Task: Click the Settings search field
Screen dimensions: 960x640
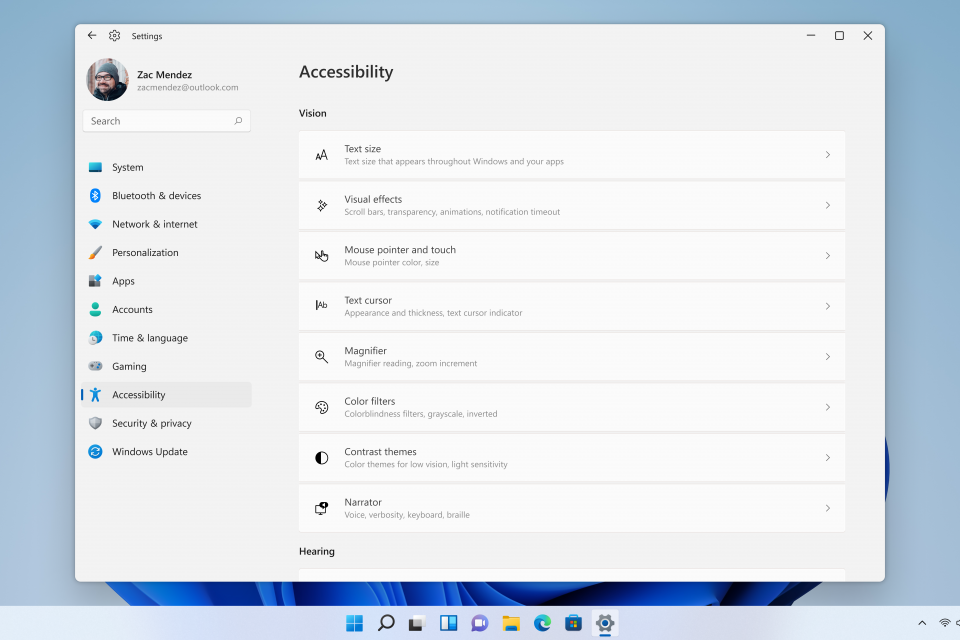Action: click(160, 121)
